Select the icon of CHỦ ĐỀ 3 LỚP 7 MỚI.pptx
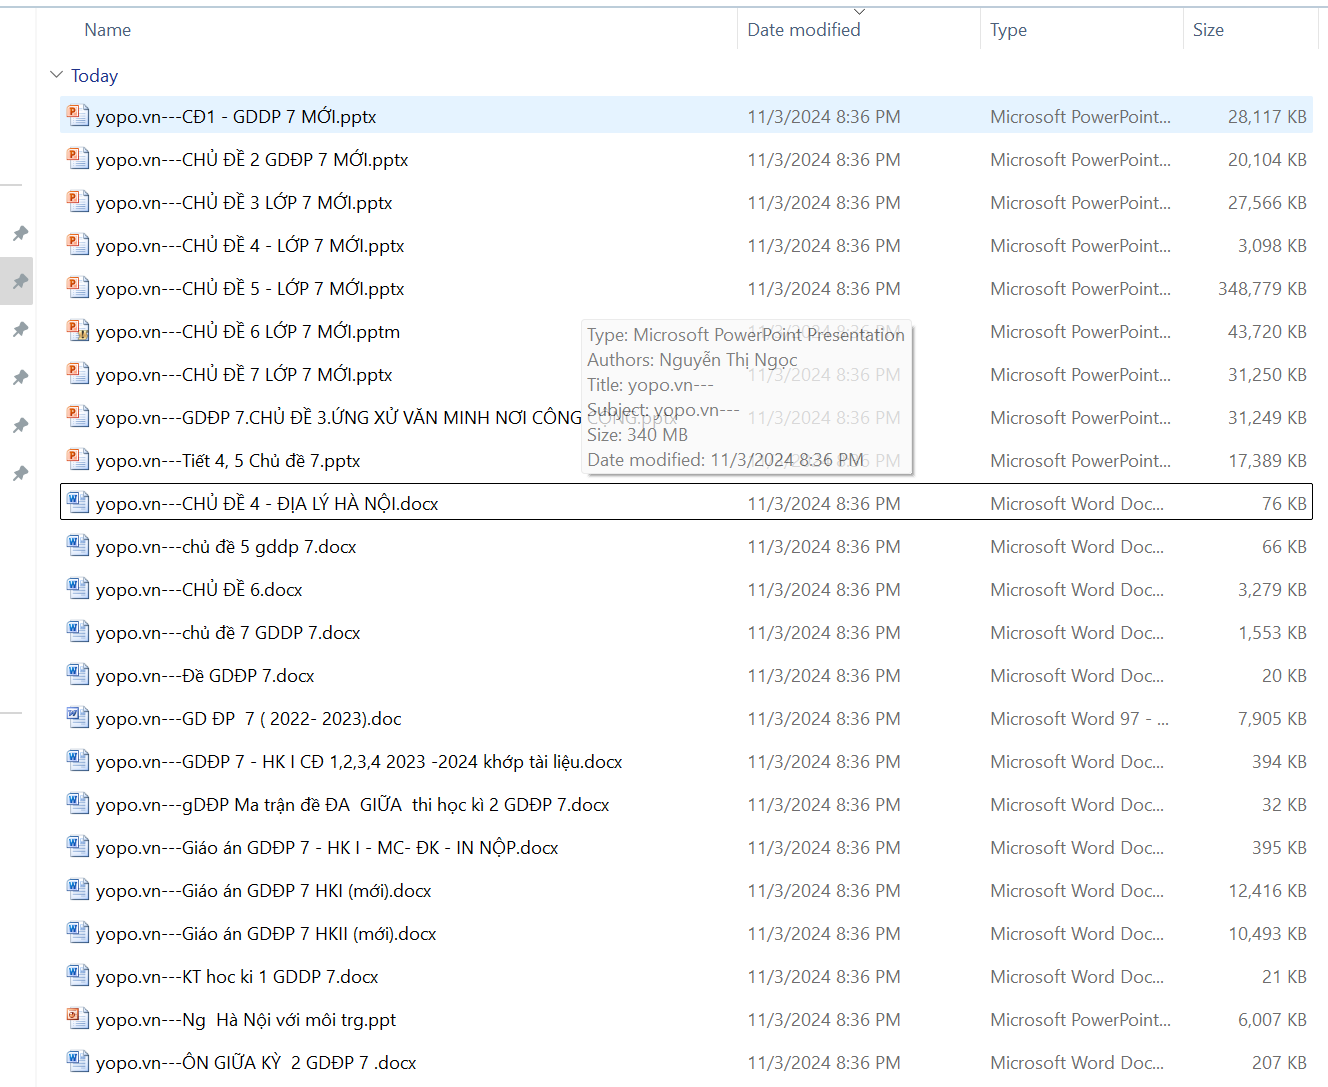Screen dimensions: 1328x1087 pyautogui.click(x=78, y=201)
